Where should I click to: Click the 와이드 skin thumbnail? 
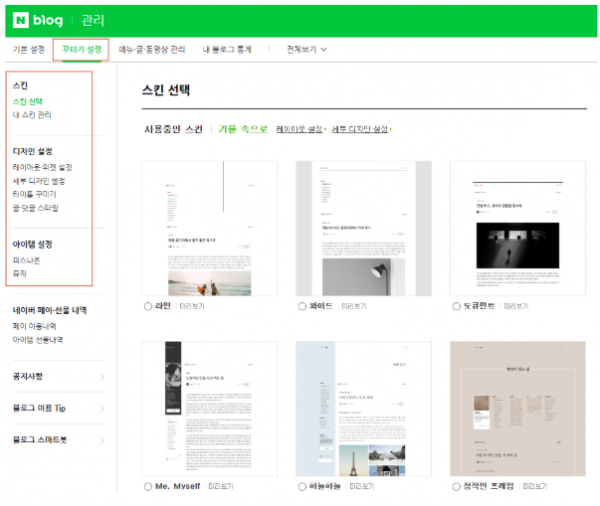[364, 228]
